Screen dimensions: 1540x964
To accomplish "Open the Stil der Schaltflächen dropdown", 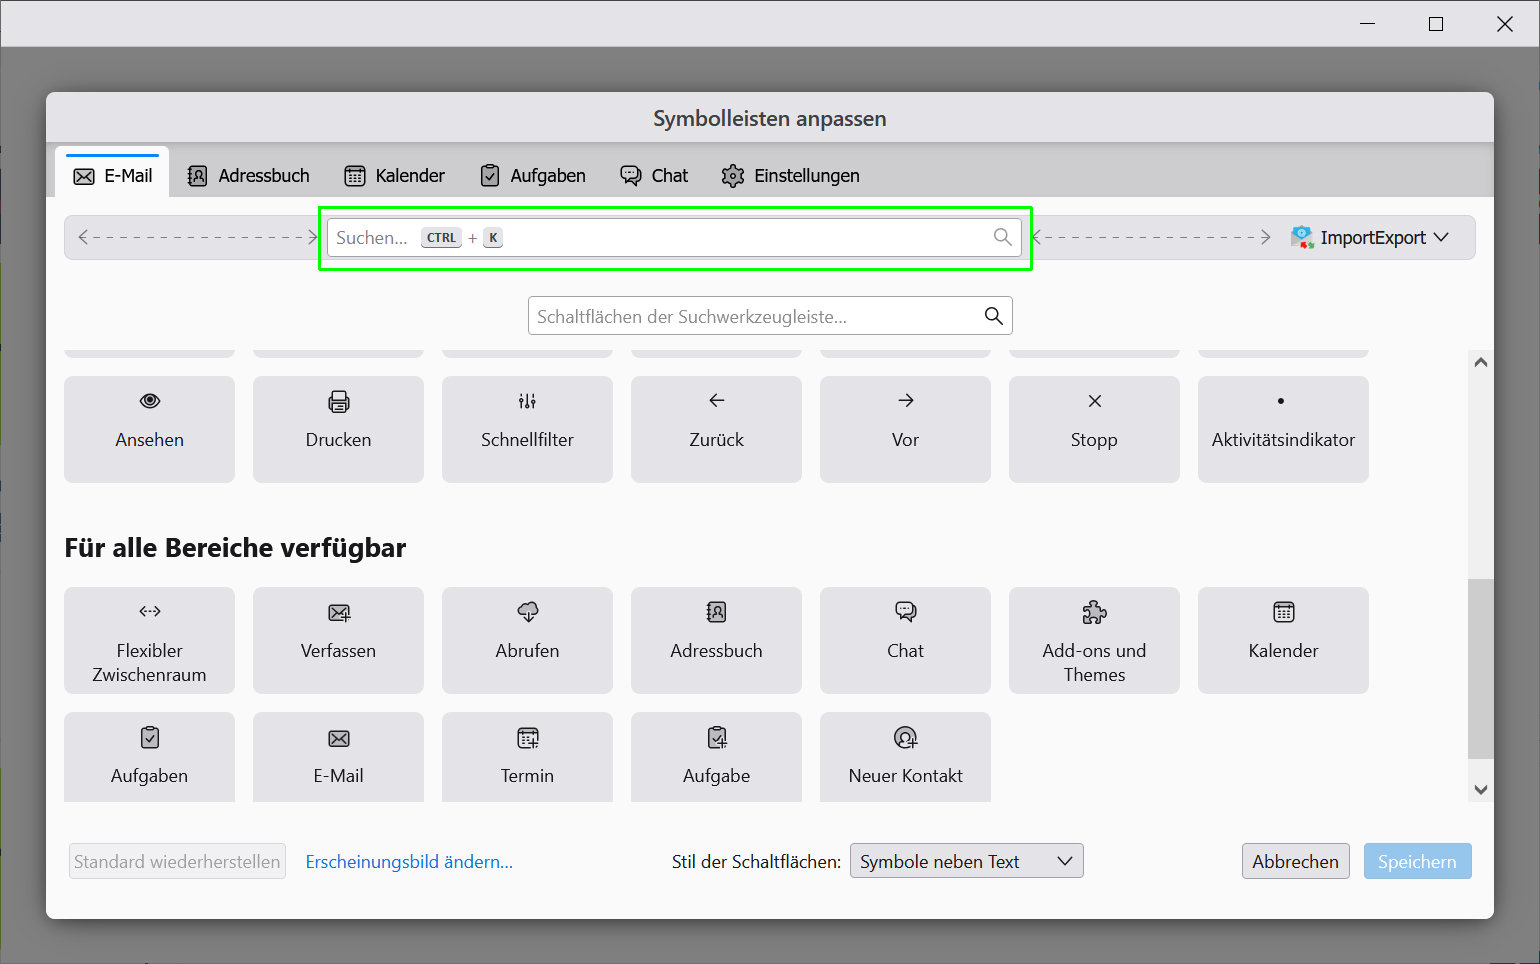I will point(967,861).
